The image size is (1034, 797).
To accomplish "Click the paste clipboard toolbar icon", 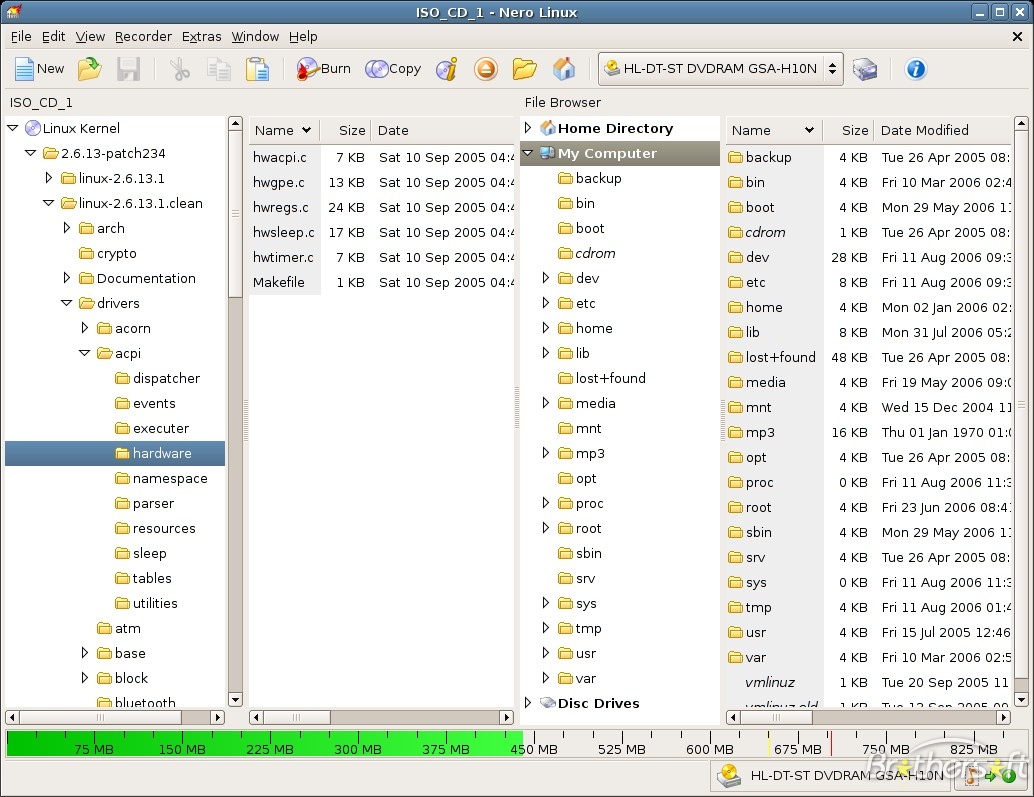I will coord(257,69).
